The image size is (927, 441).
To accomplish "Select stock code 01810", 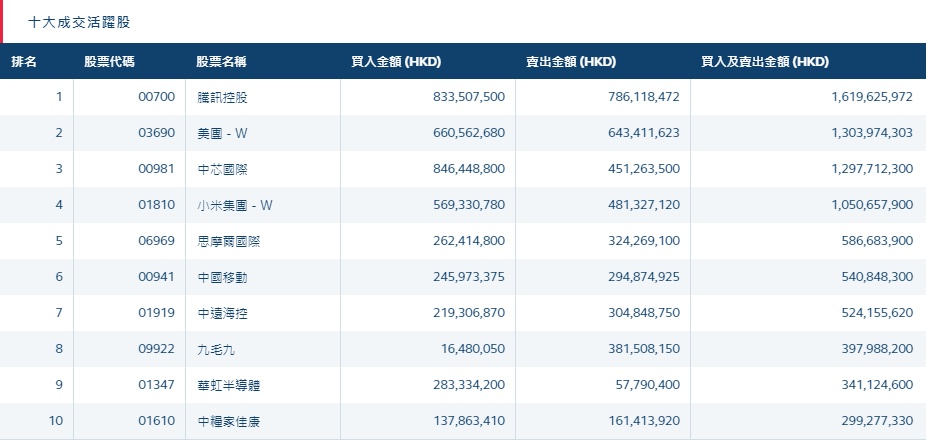I will coord(157,205).
